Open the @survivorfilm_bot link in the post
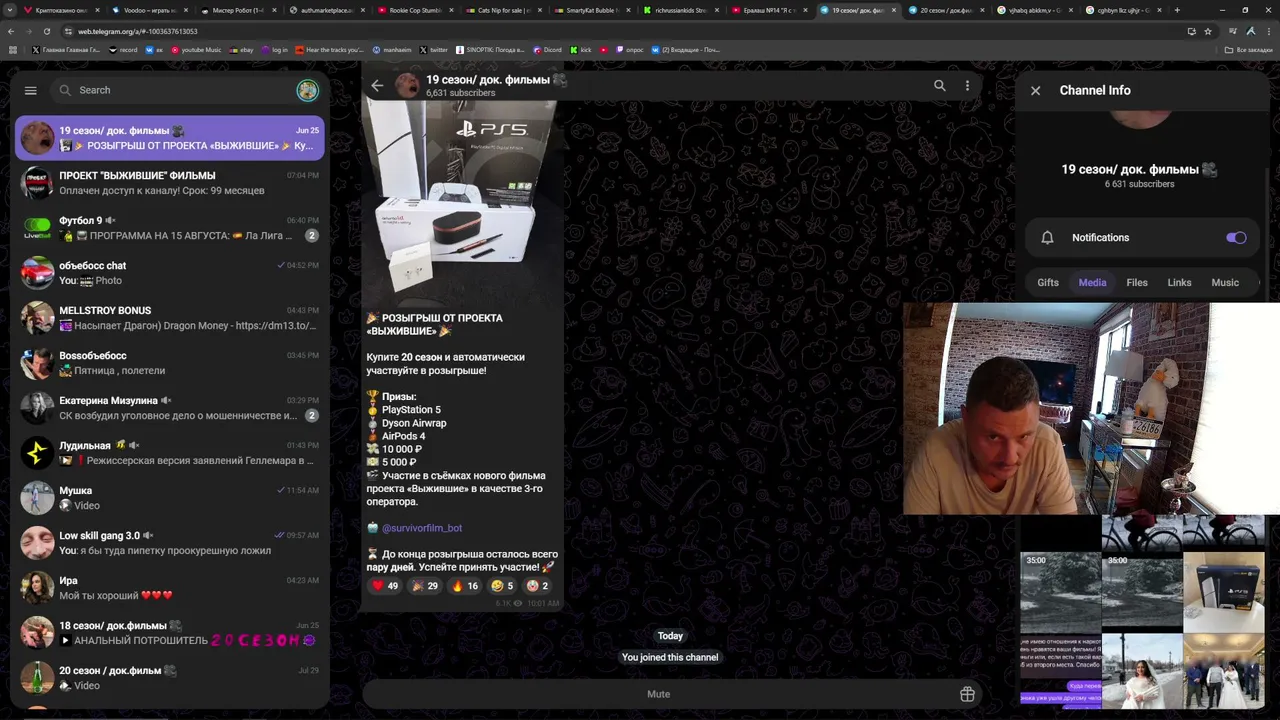This screenshot has height=720, width=1280. (x=422, y=528)
